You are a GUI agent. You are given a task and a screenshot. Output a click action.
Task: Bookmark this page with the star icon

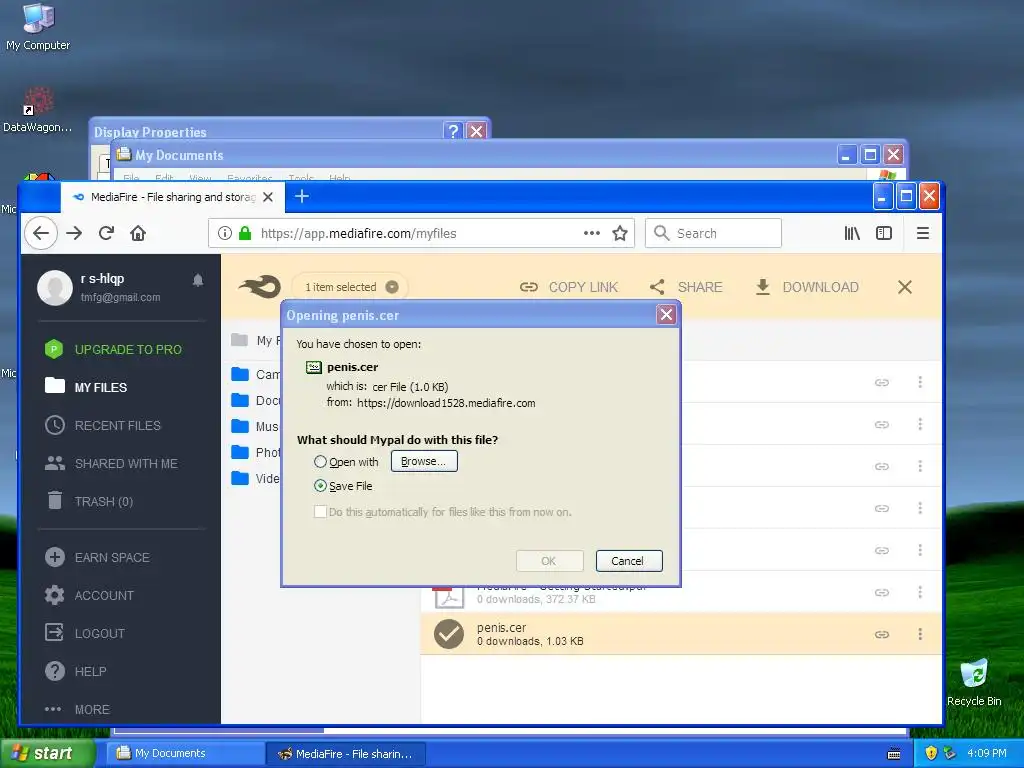click(x=620, y=233)
